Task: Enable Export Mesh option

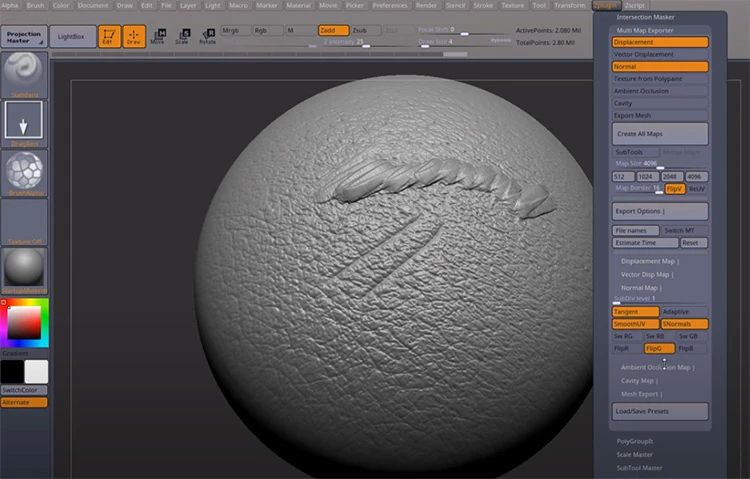Action: pyautogui.click(x=660, y=115)
